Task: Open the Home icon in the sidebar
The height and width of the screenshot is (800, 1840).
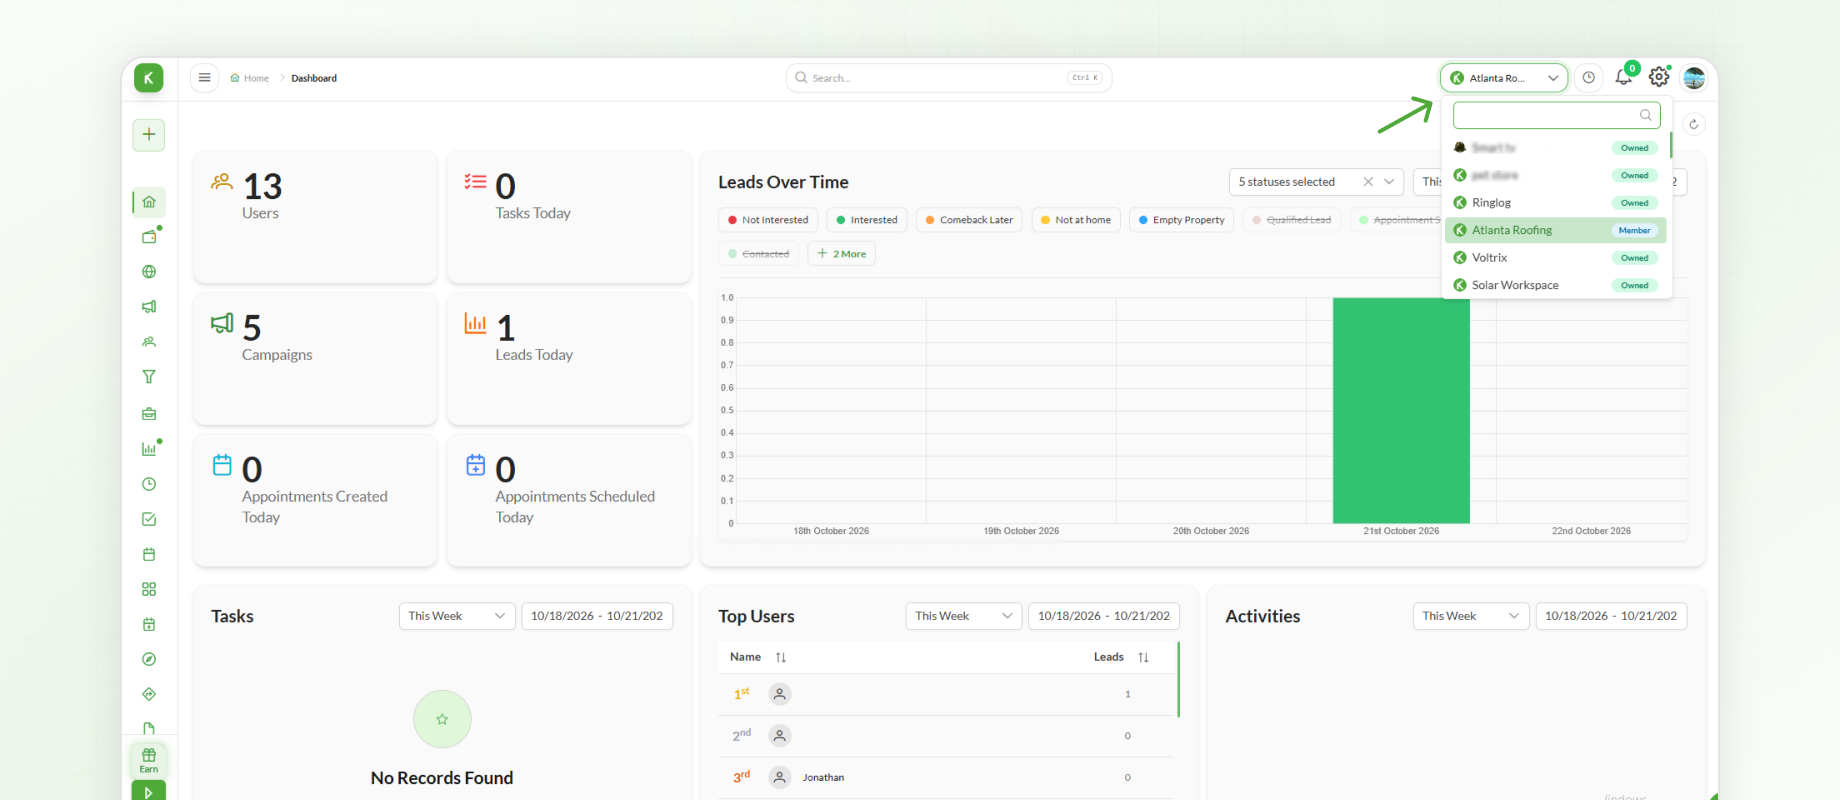Action: coord(149,202)
